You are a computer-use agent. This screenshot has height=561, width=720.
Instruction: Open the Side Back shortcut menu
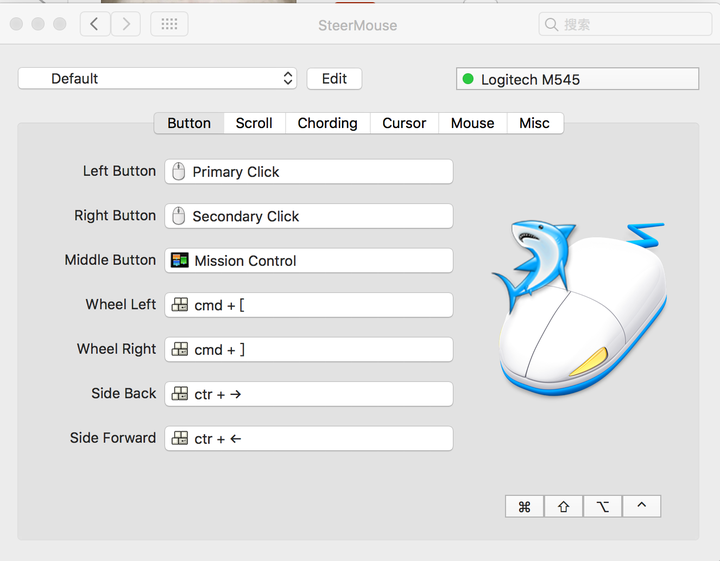click(x=309, y=394)
